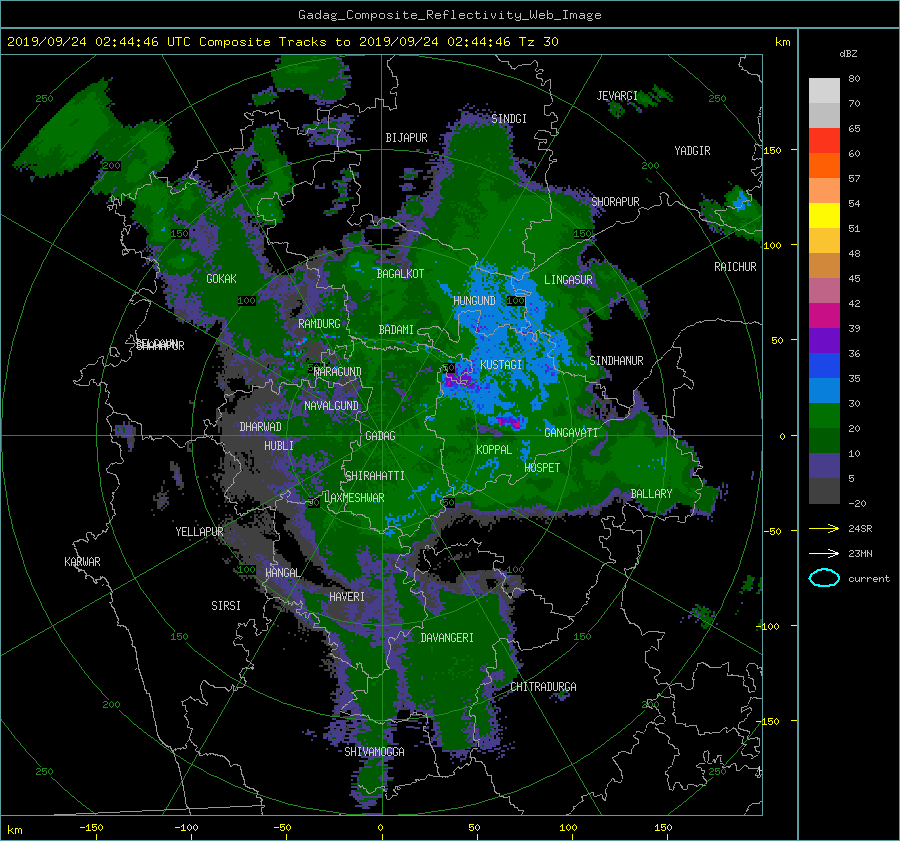
Task: Click the 'SHORAPUR' city label
Action: click(615, 202)
